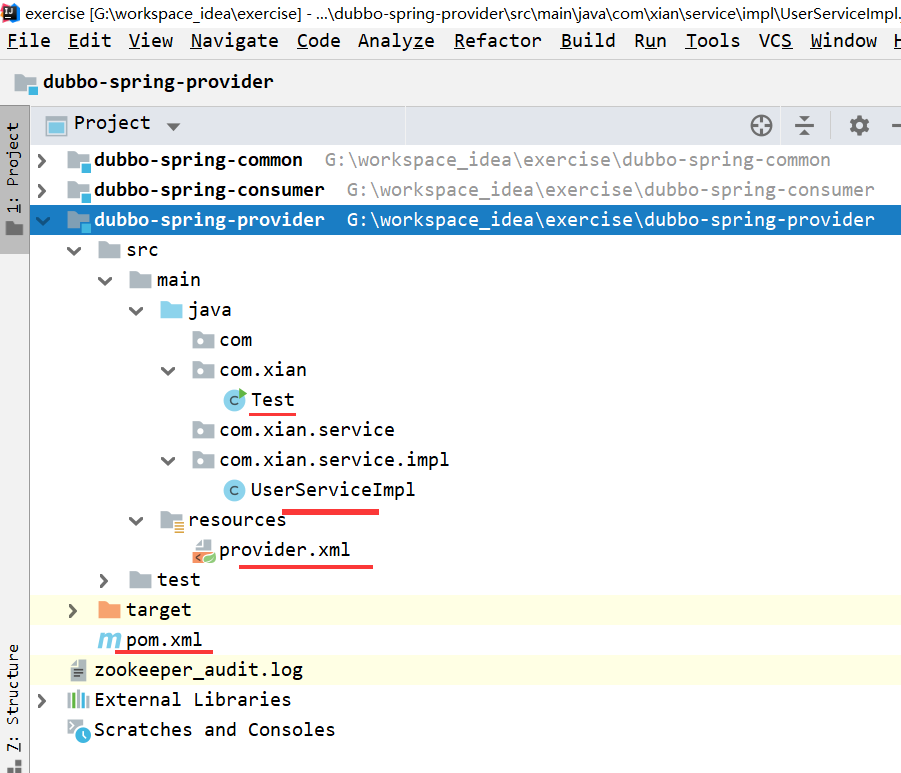Collapse the dubbo-spring-provider module
Viewport: 901px width, 773px height.
point(44,220)
